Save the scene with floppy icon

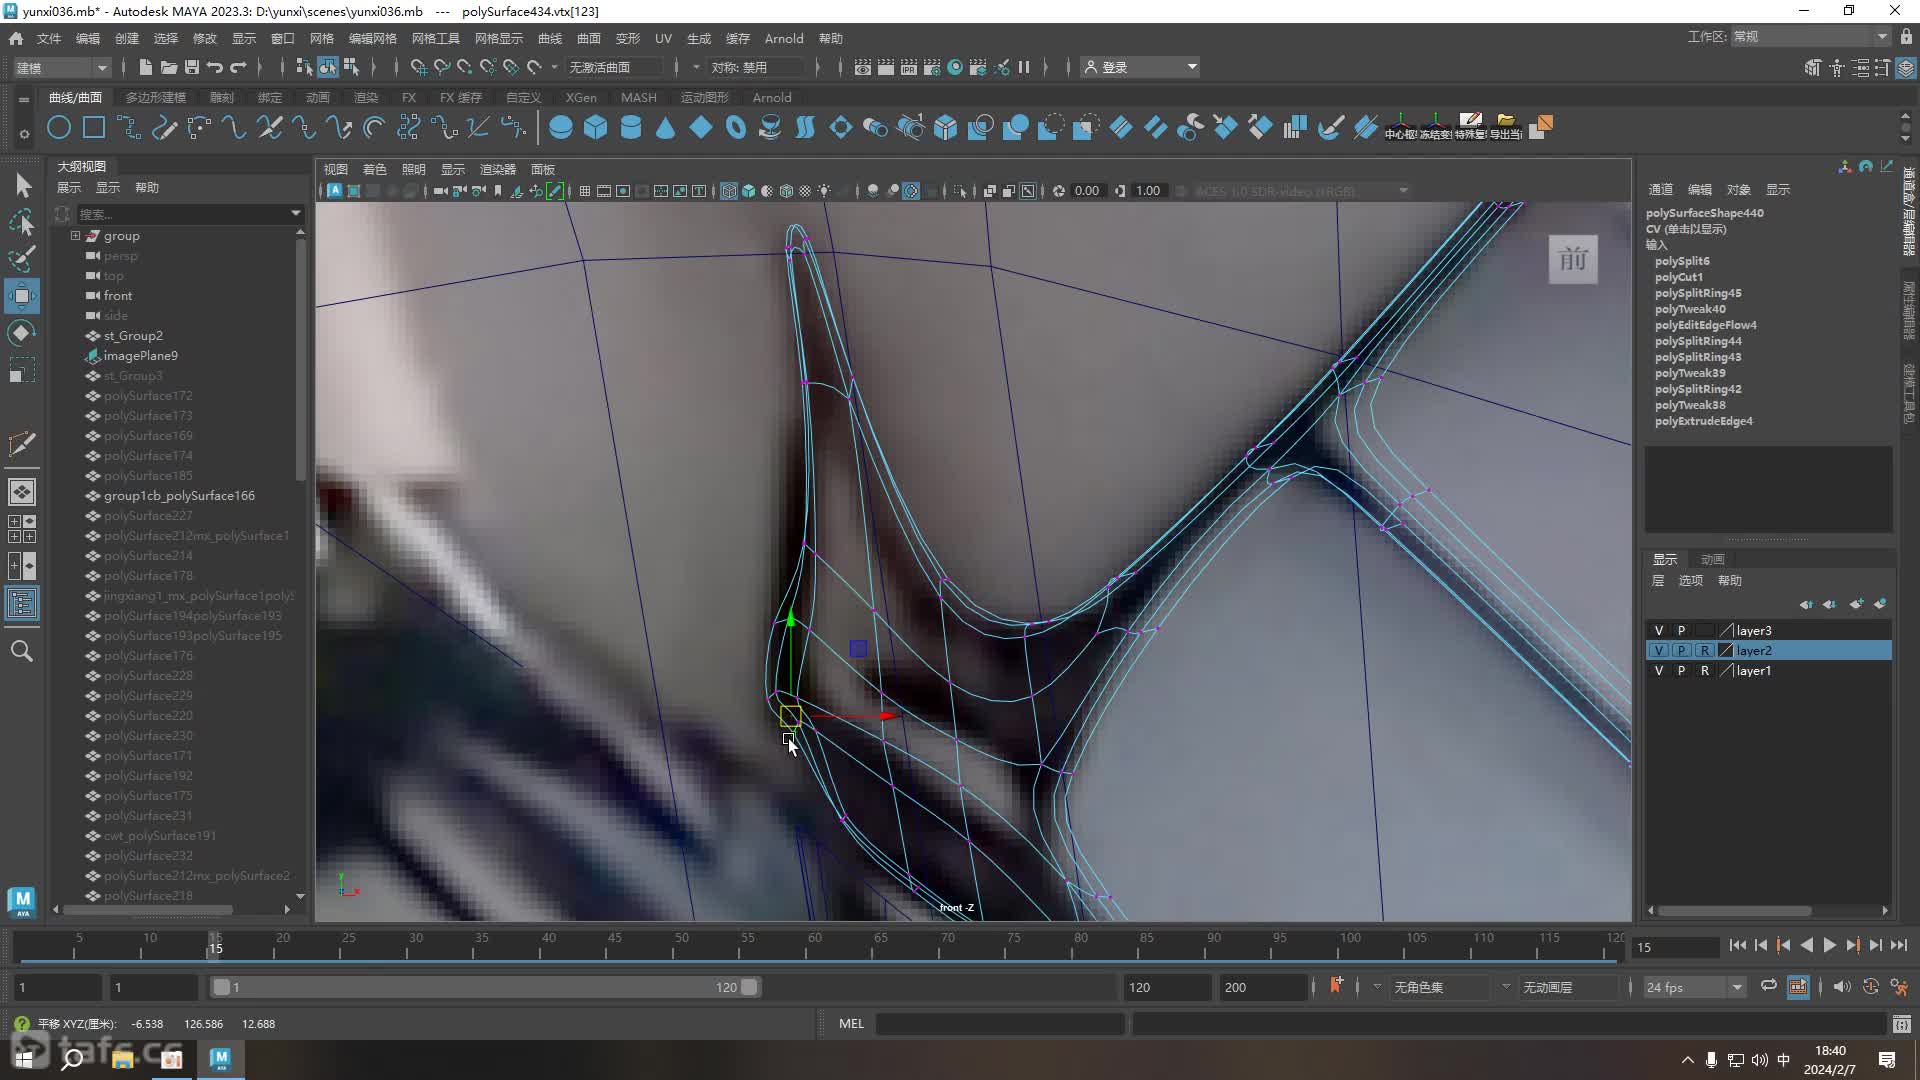click(191, 67)
